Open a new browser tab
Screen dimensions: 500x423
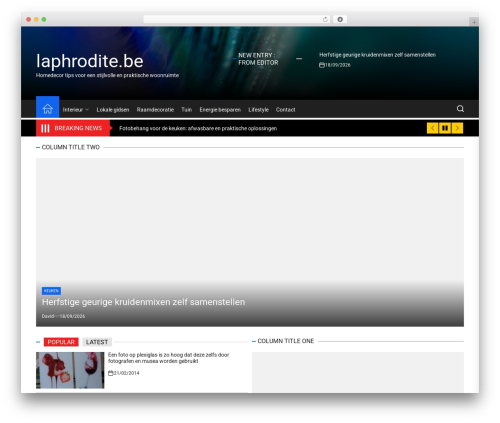pyautogui.click(x=474, y=22)
